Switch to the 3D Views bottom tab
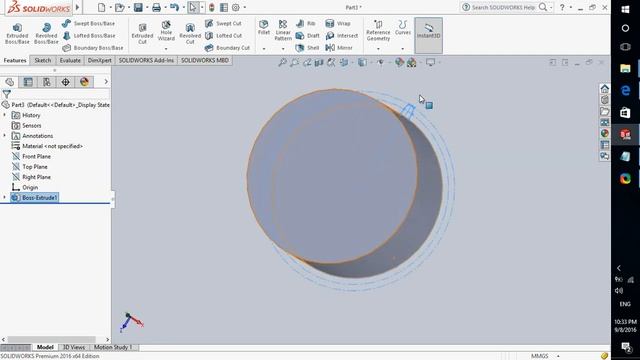This screenshot has width=640, height=360. 73,347
